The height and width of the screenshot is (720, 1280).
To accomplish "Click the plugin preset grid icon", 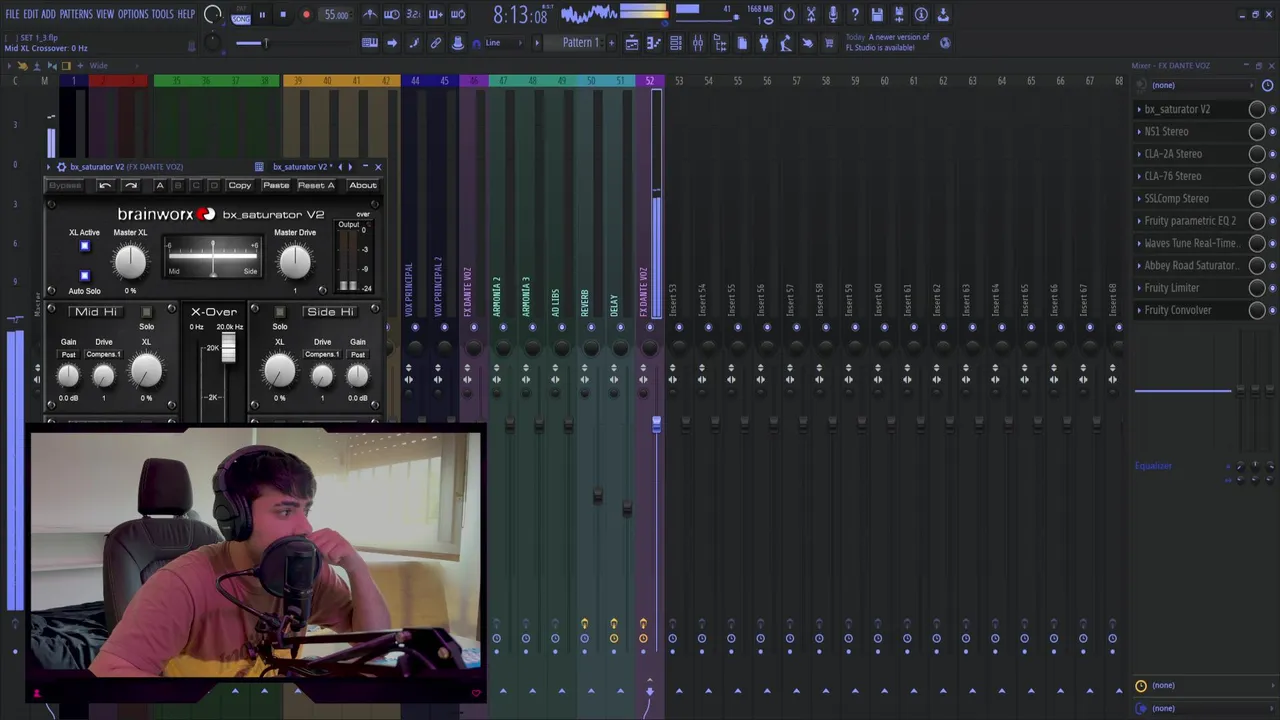I will pyautogui.click(x=259, y=167).
